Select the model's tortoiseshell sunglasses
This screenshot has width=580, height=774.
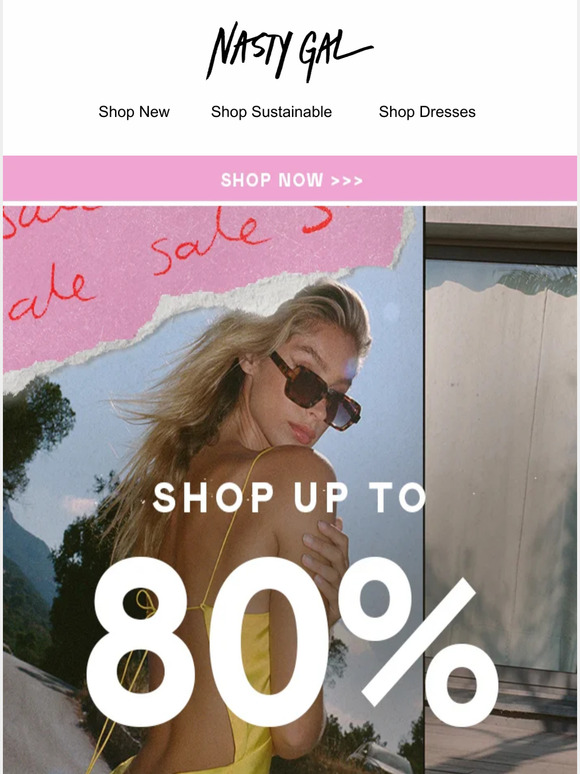click(x=315, y=389)
